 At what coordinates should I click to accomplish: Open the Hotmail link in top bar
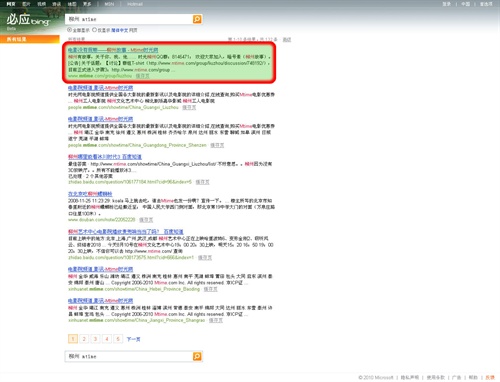click(135, 4)
